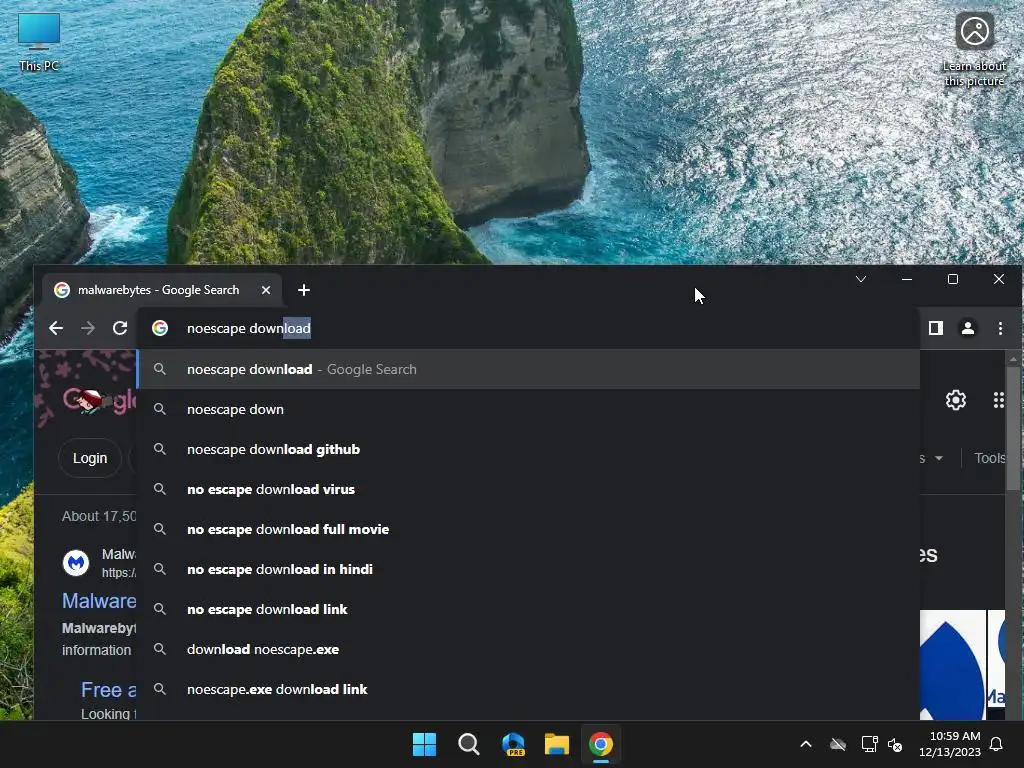Select the This PC desktop icon
This screenshot has width=1024, height=768.
39,42
